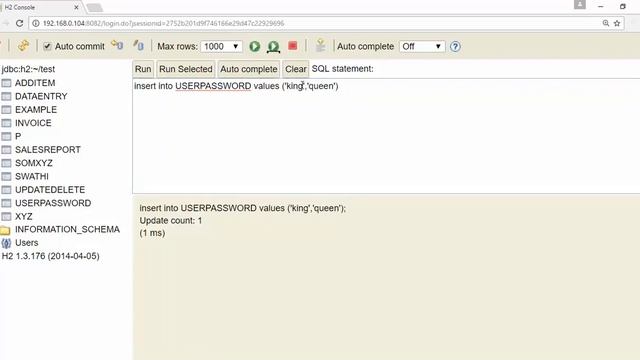Click the table icon beside ADDITEM
The height and width of the screenshot is (360, 640).
(6, 83)
